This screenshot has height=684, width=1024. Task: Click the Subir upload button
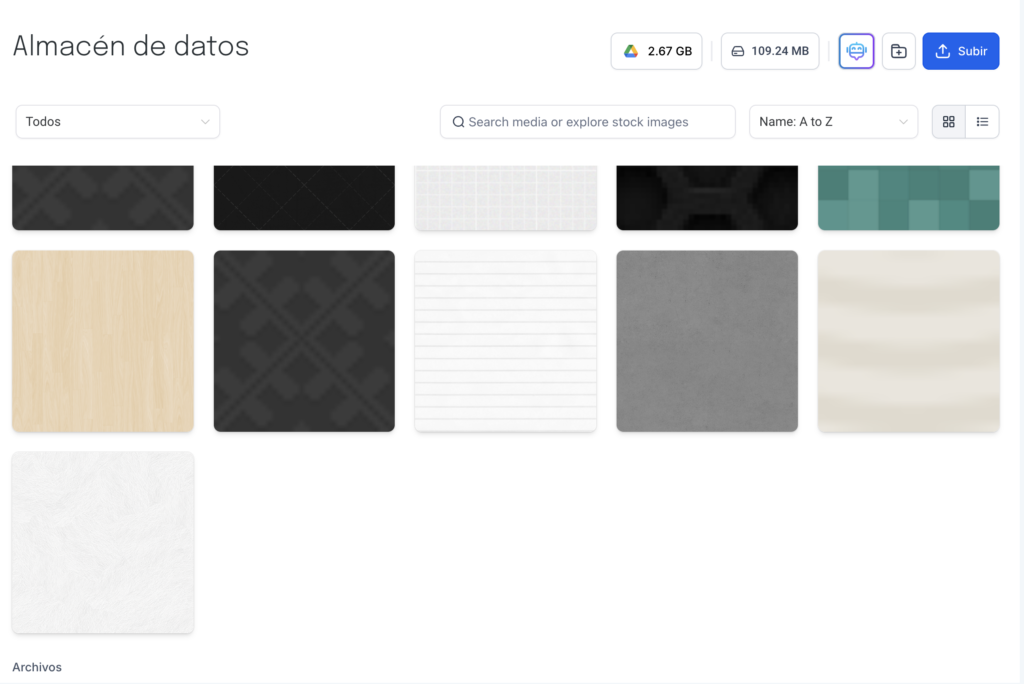tap(961, 51)
